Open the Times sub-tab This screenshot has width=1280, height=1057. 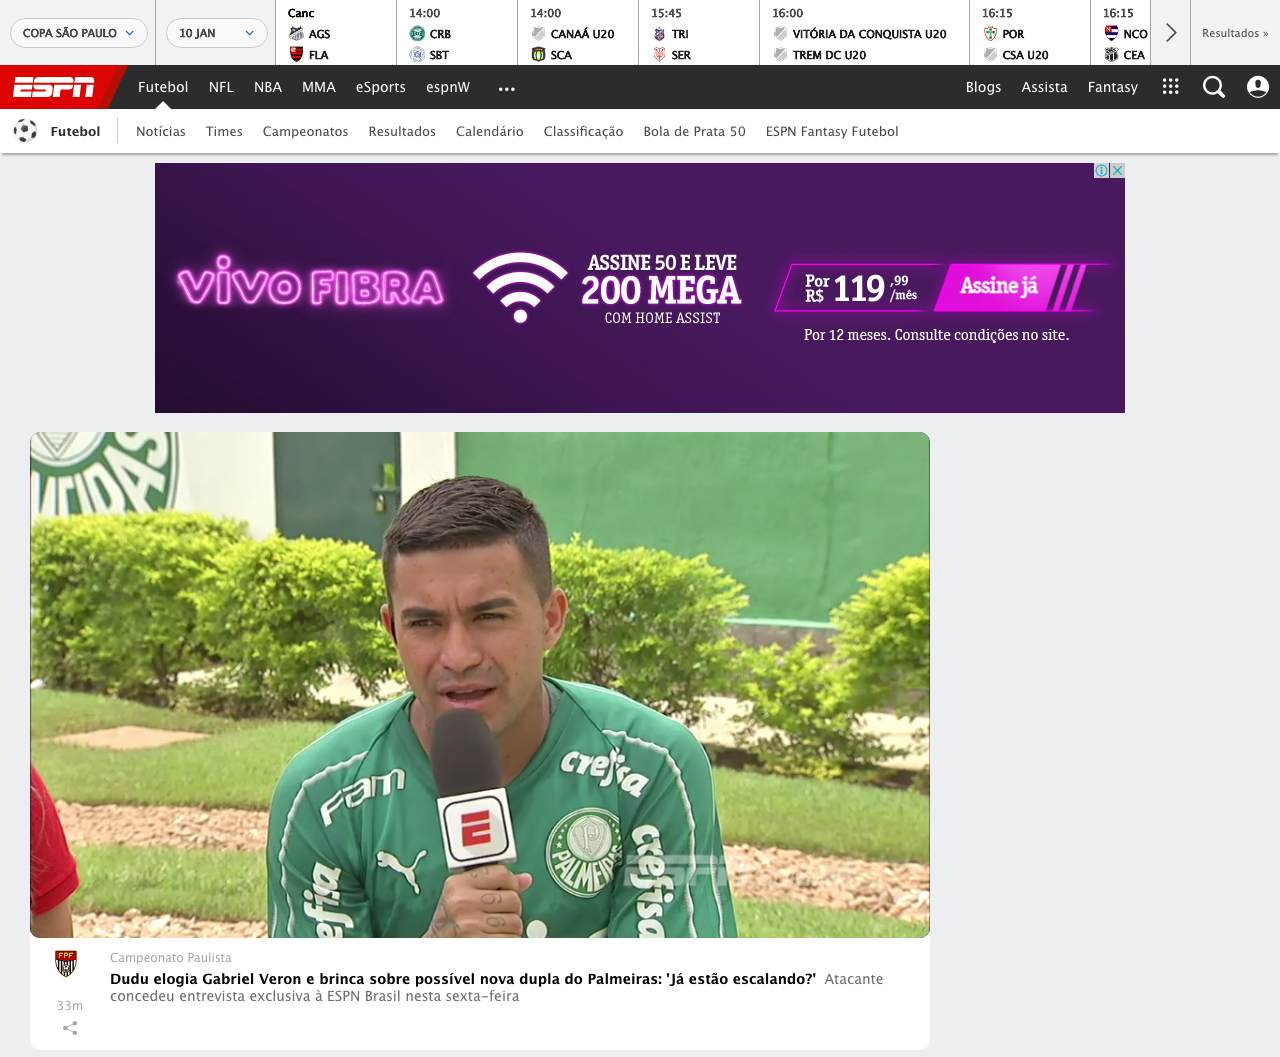coord(224,131)
